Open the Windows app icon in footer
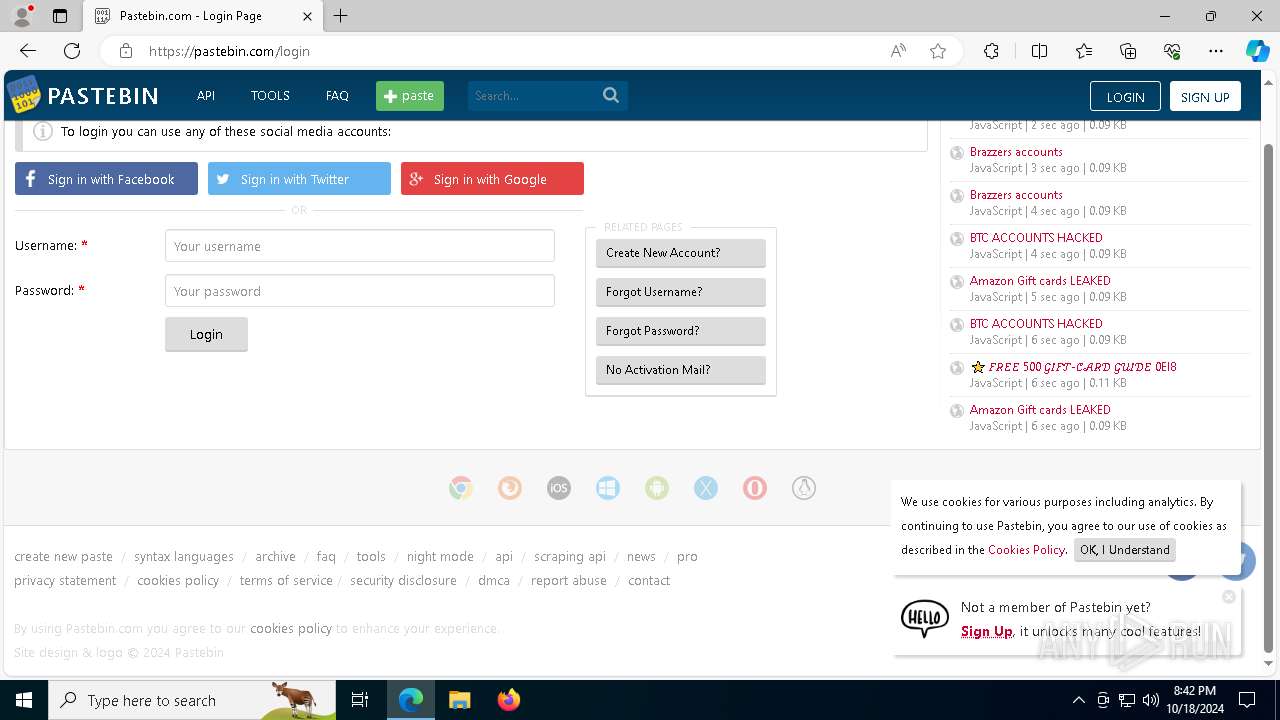The image size is (1280, 720). (608, 488)
